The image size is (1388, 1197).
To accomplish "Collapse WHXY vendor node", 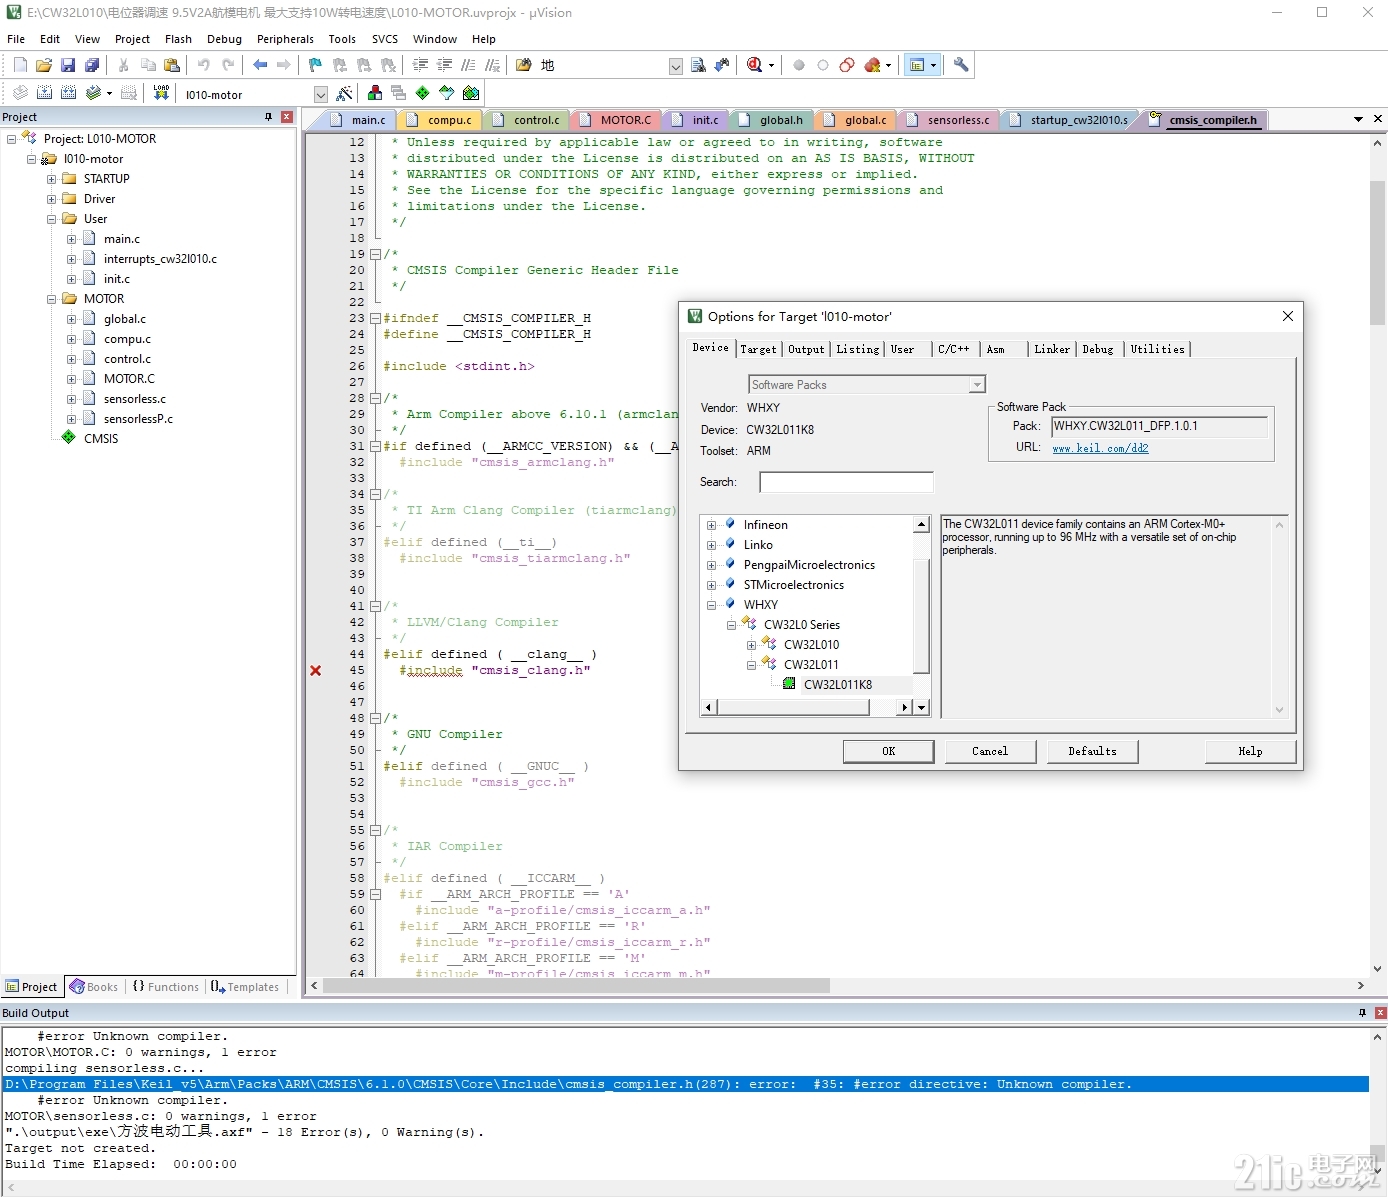I will 711,605.
